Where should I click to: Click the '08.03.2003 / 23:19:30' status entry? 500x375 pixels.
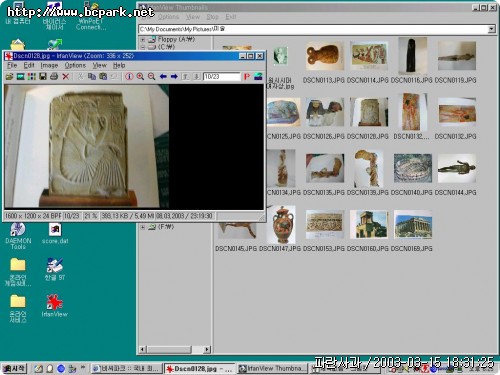coord(184,216)
